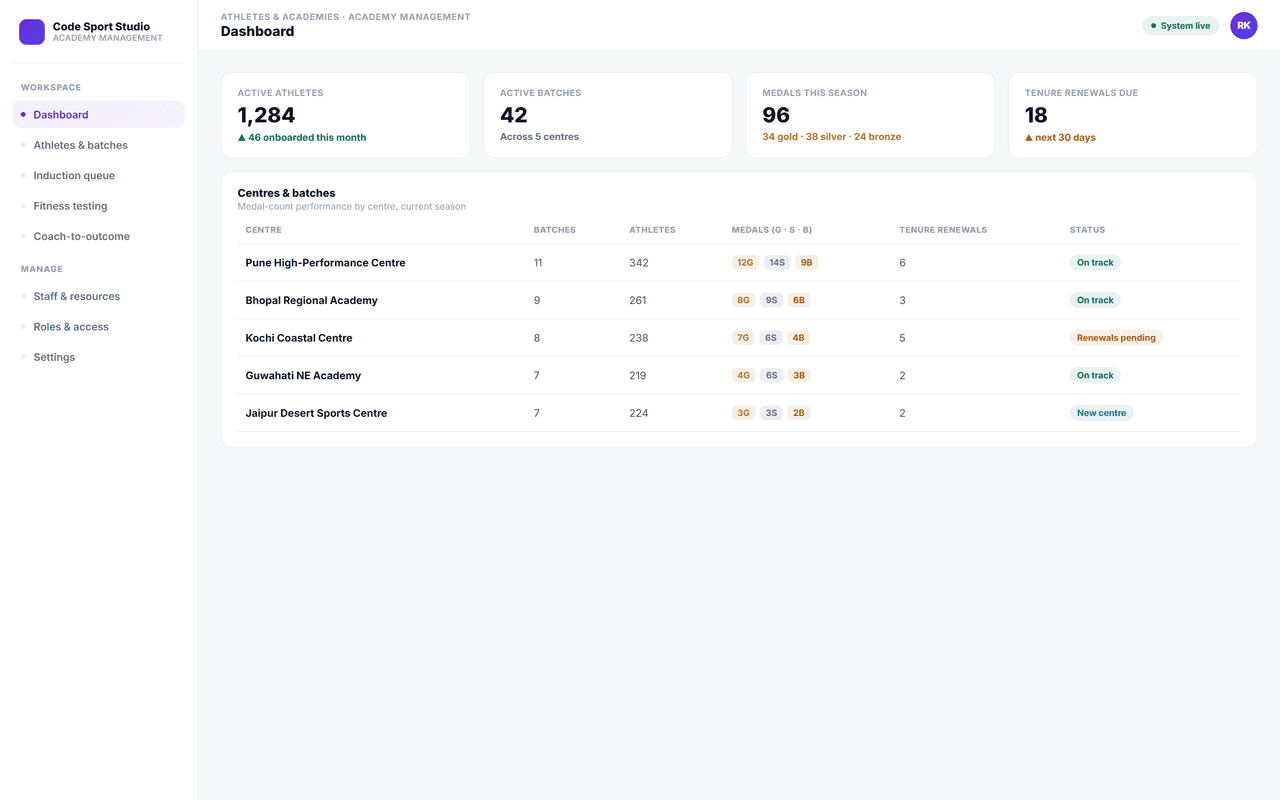Click On track status for Pune
Image resolution: width=1280 pixels, height=800 pixels.
[1095, 263]
